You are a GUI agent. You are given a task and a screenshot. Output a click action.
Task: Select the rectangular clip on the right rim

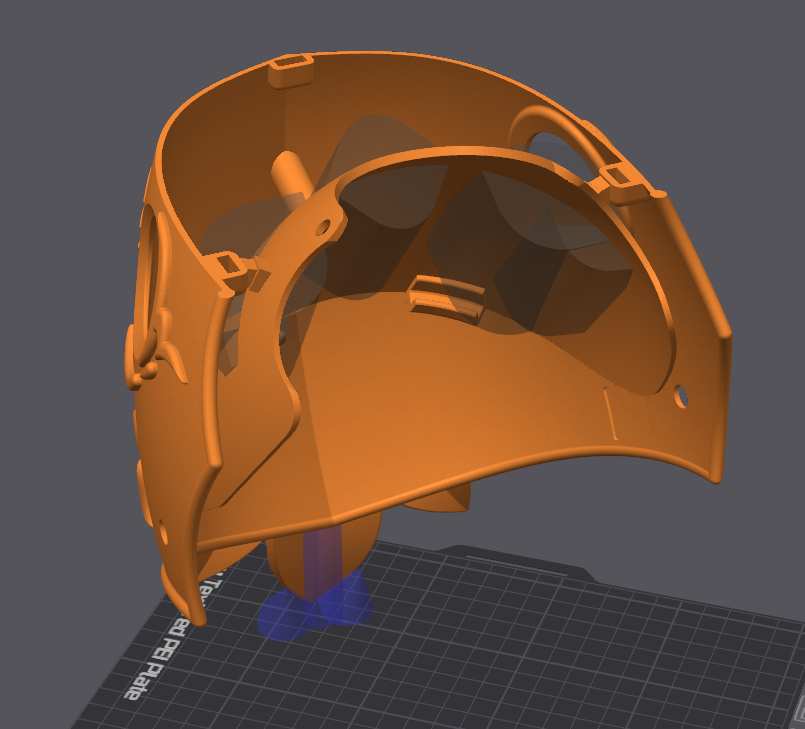[x=624, y=181]
